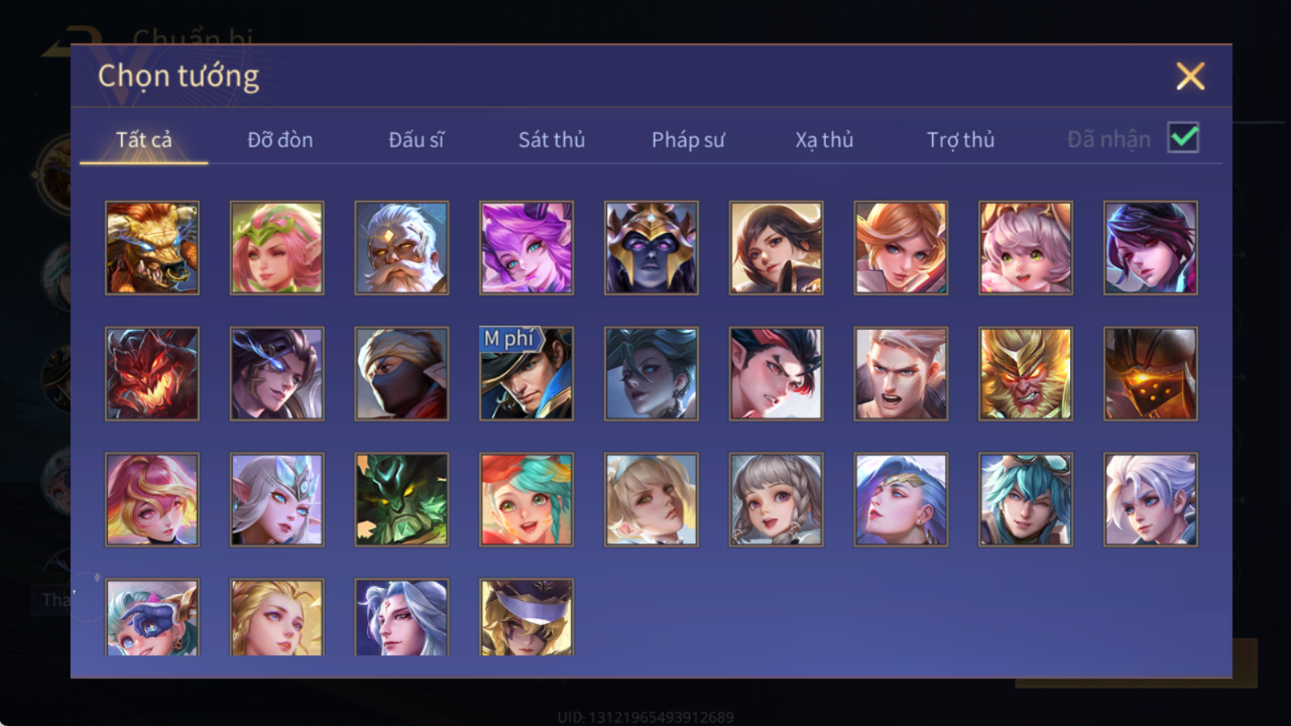Show the Sát thủ hero category
Image resolution: width=1291 pixels, height=726 pixels.
click(x=551, y=140)
